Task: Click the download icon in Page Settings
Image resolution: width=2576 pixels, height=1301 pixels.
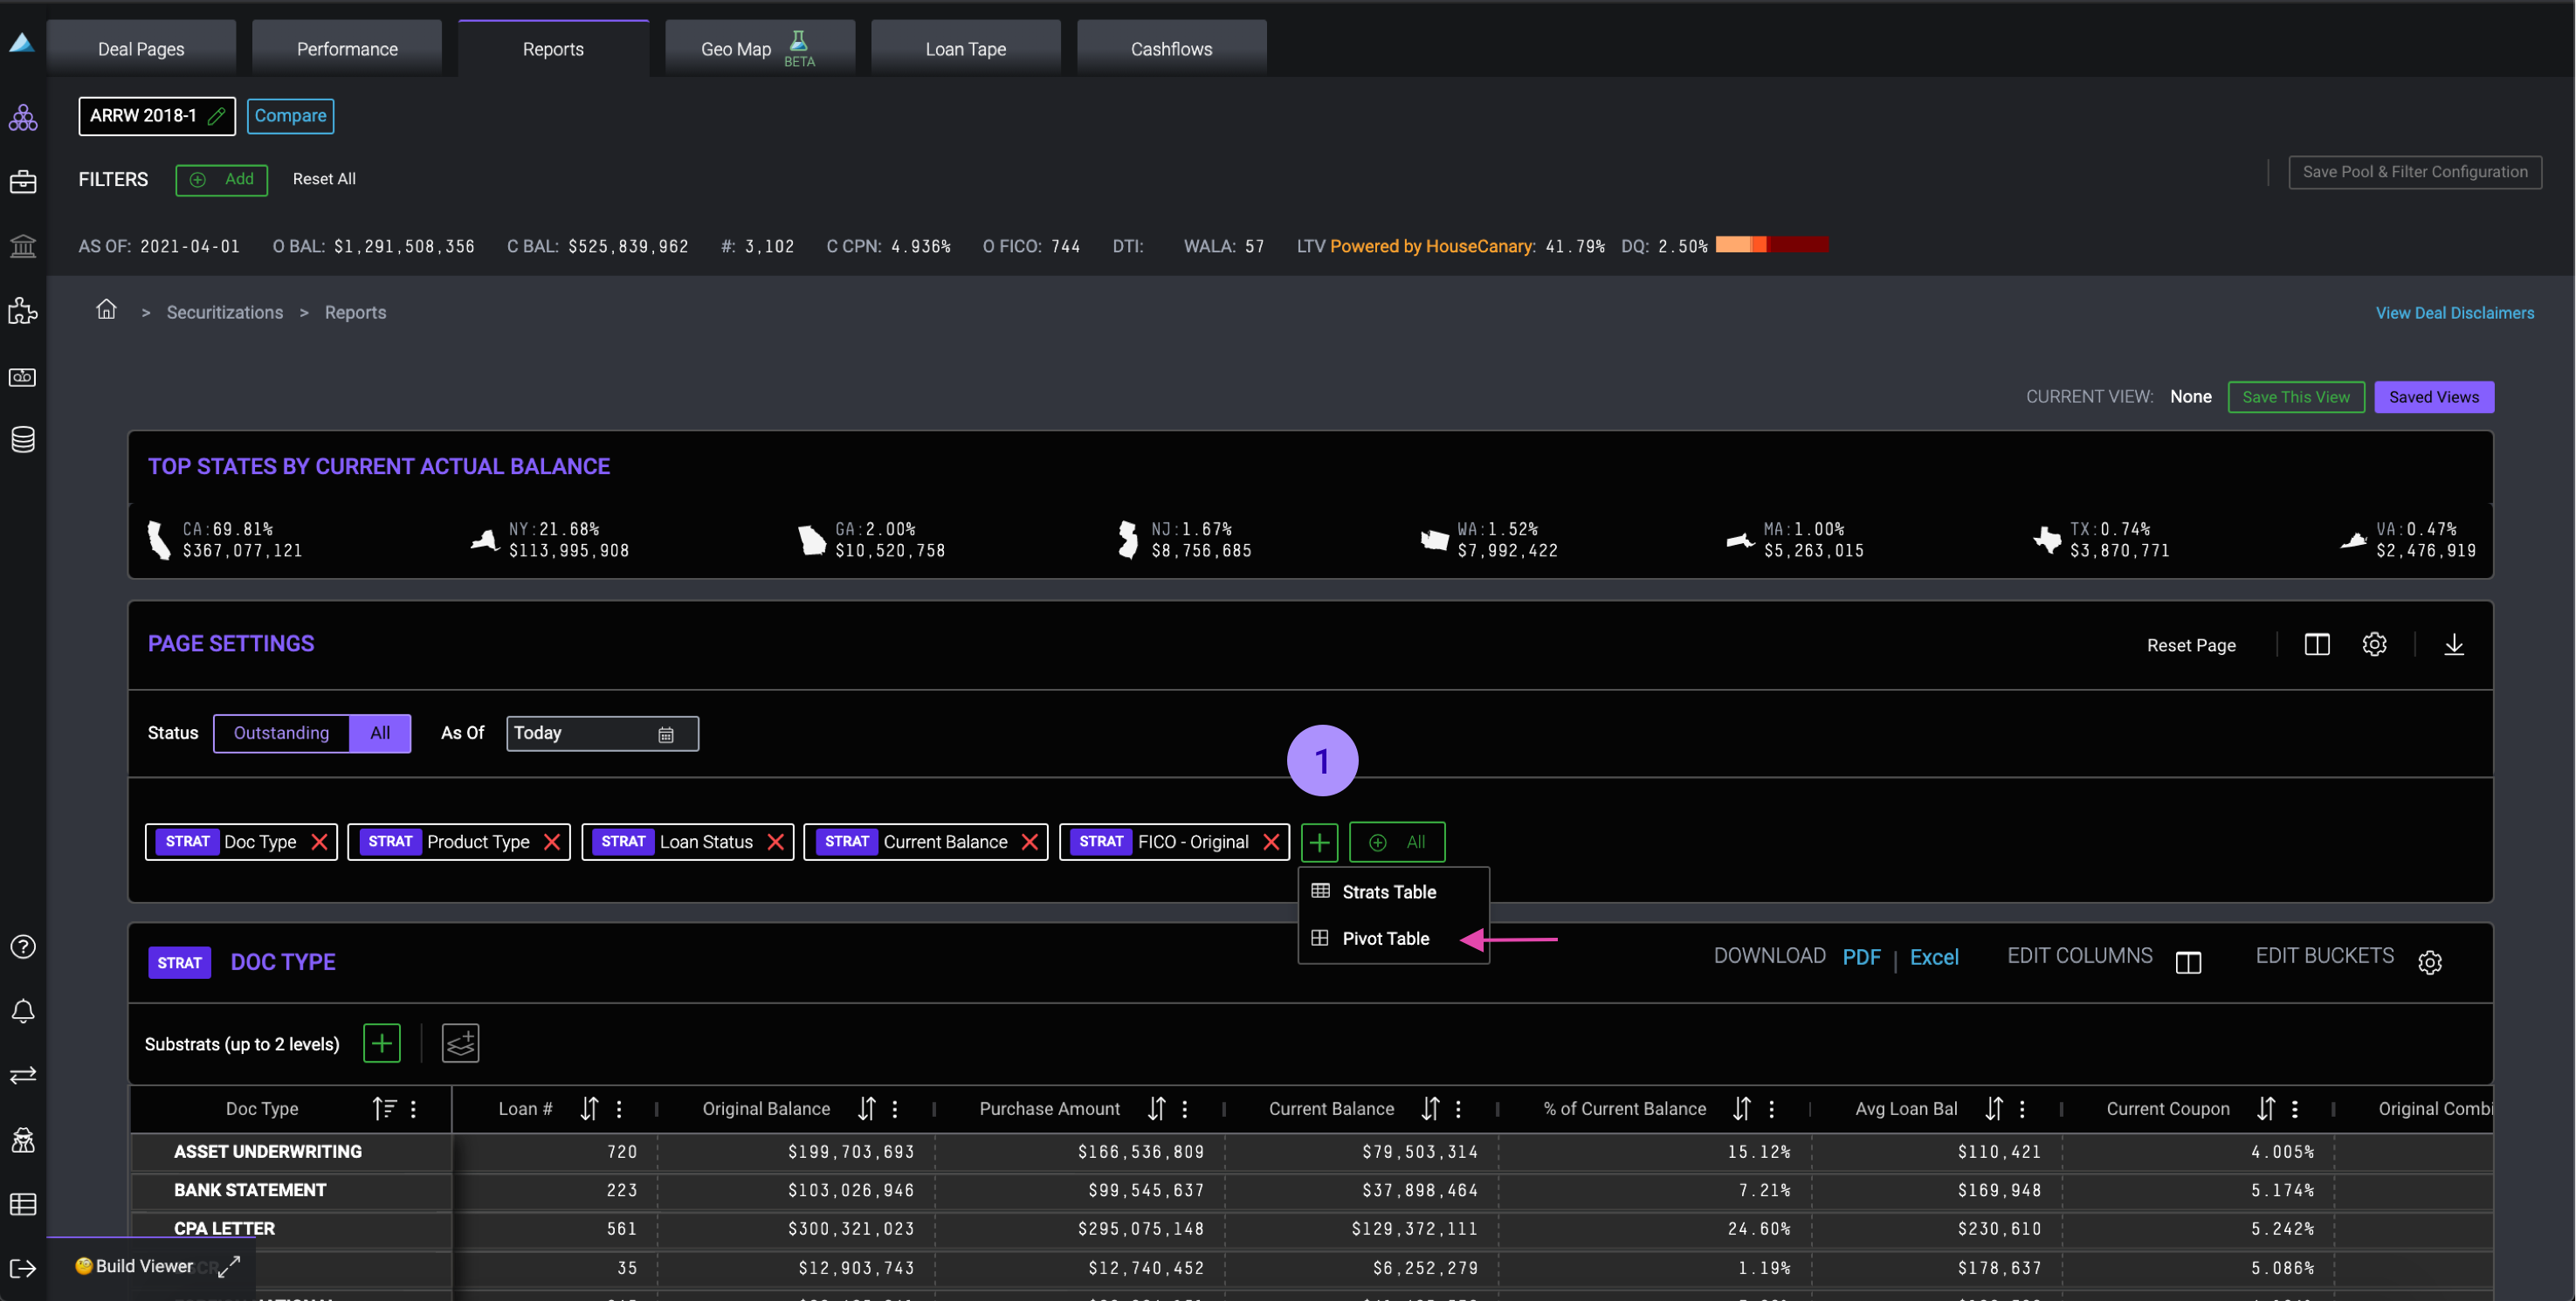Action: tap(2453, 645)
